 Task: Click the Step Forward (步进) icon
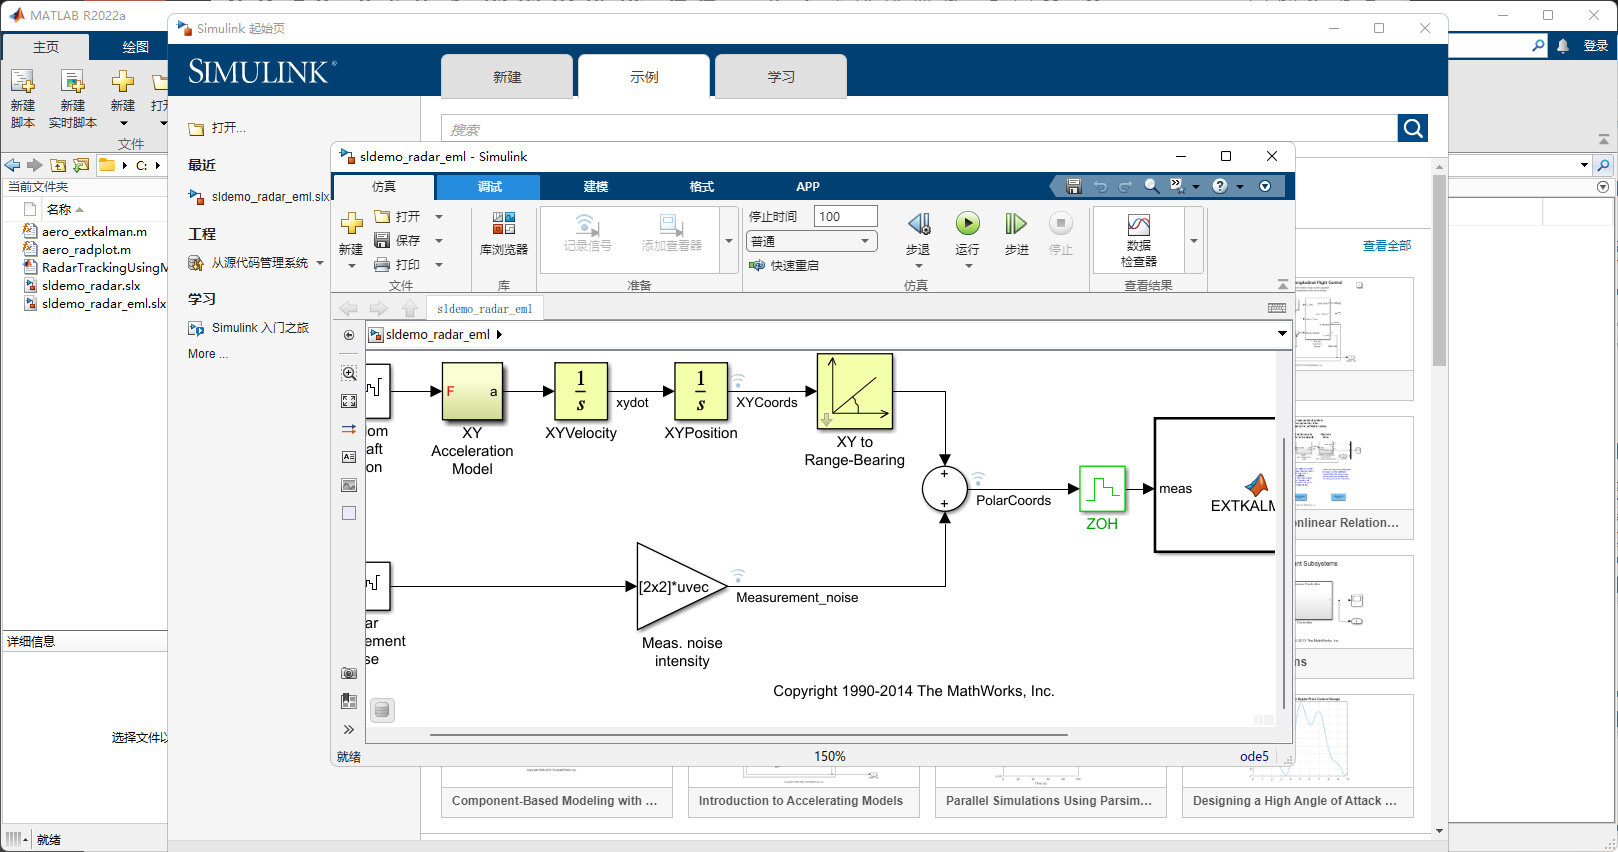click(x=1016, y=224)
